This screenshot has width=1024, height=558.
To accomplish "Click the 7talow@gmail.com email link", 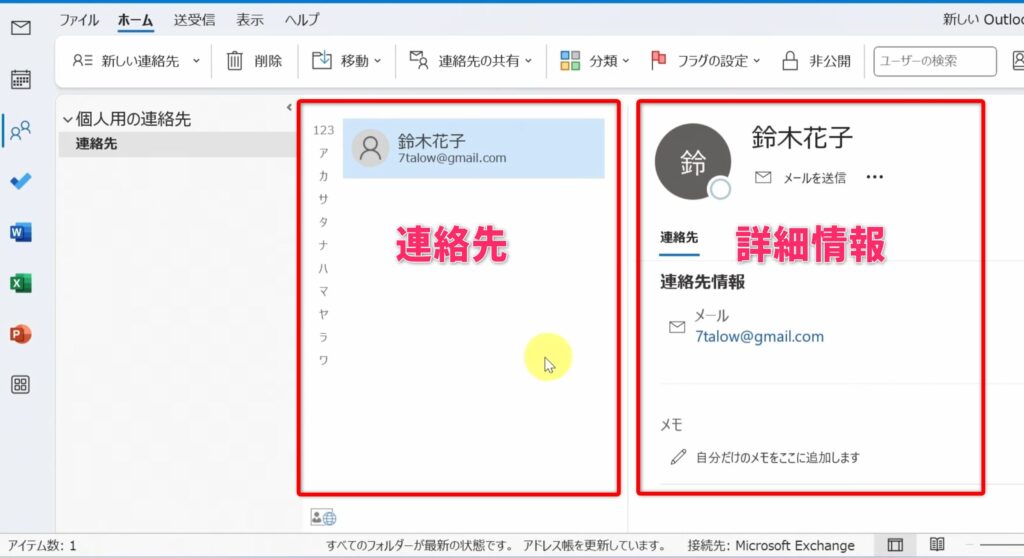I will point(759,336).
